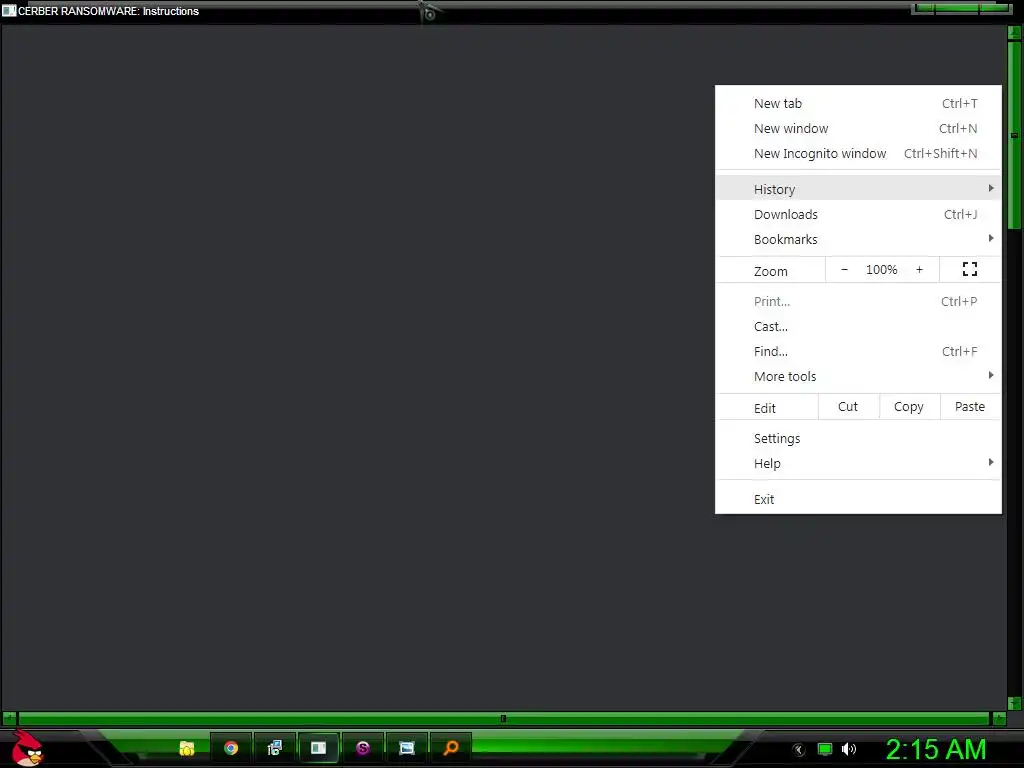Launch Chrome from the taskbar
The height and width of the screenshot is (768, 1024).
point(231,748)
